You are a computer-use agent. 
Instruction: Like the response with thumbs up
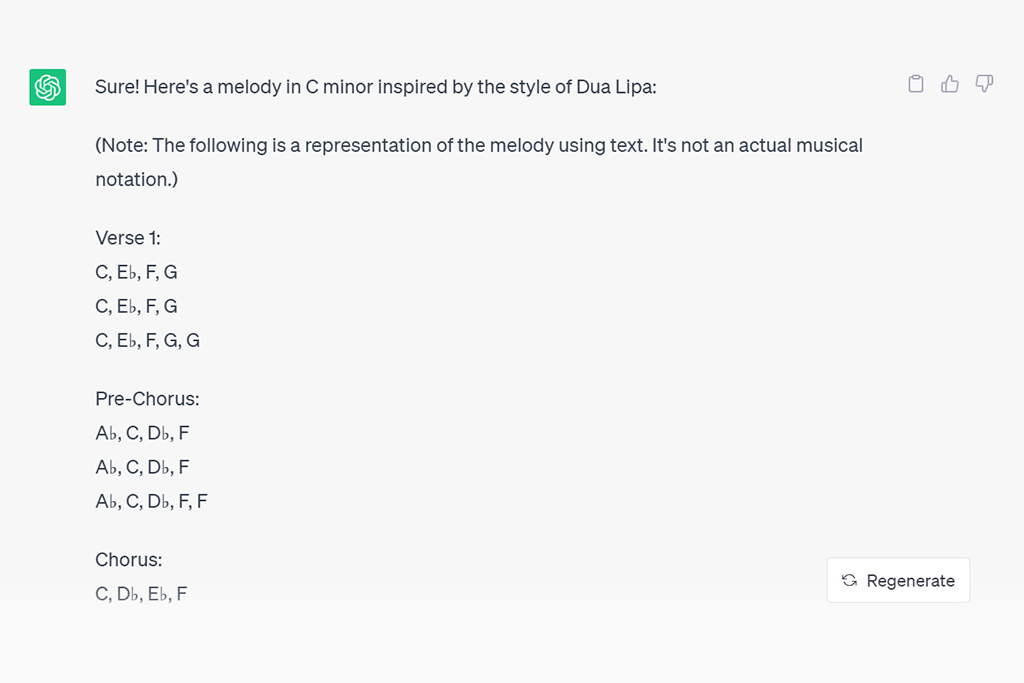click(x=950, y=84)
